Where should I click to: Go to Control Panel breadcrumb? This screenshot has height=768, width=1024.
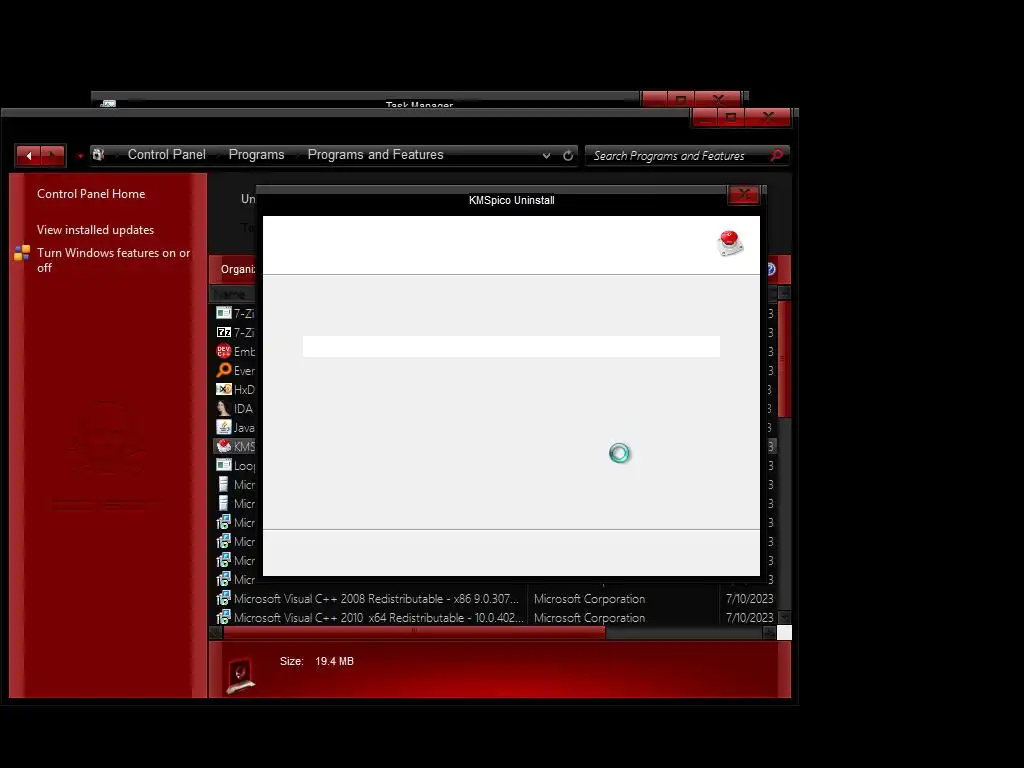(167, 155)
